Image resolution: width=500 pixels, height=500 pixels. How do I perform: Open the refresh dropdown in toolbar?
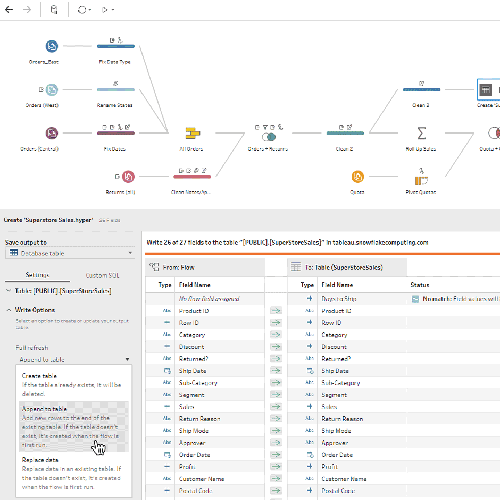[x=84, y=10]
